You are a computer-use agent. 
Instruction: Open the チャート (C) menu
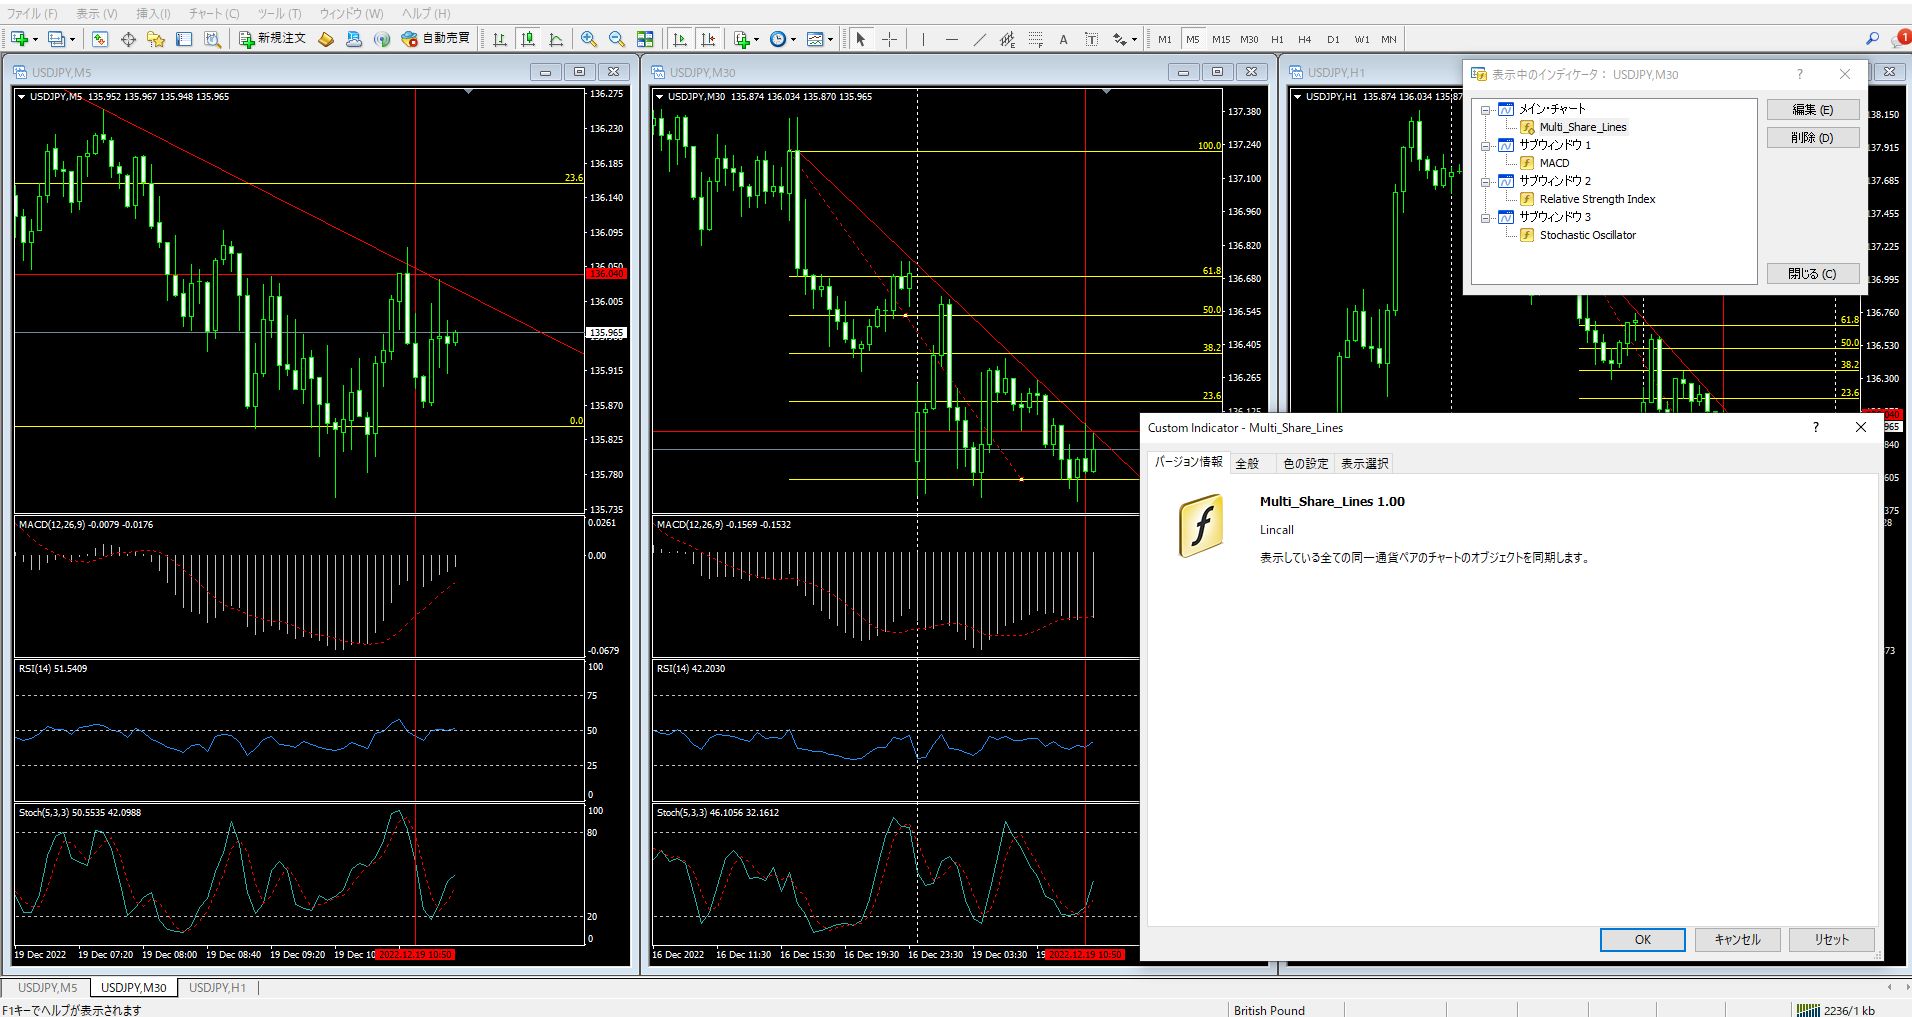(213, 13)
